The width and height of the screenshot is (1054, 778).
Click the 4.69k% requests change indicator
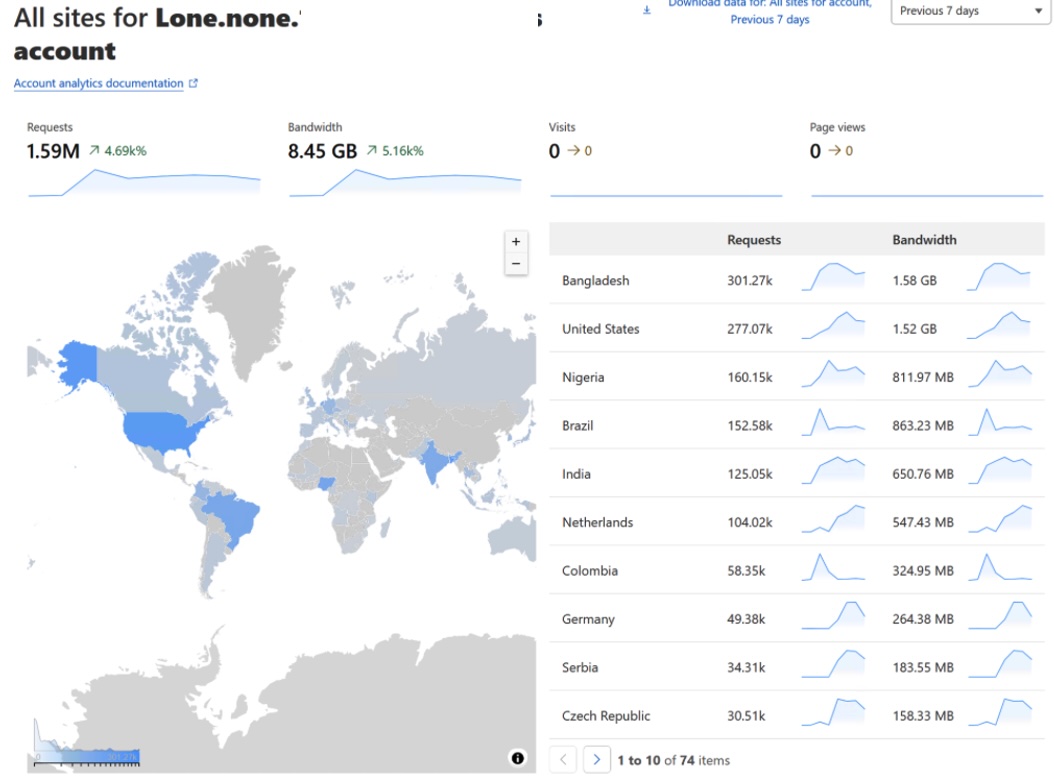point(118,151)
